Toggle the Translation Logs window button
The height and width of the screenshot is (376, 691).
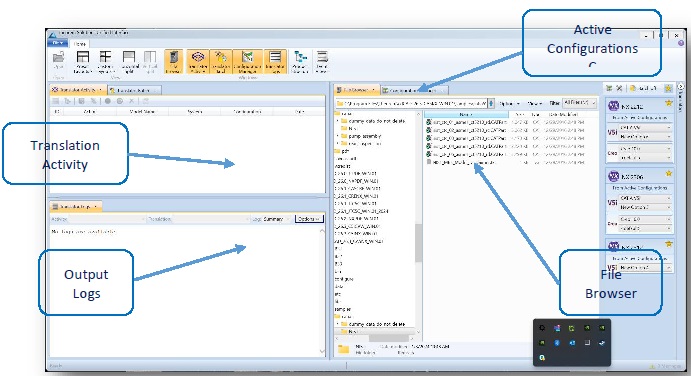pos(275,62)
